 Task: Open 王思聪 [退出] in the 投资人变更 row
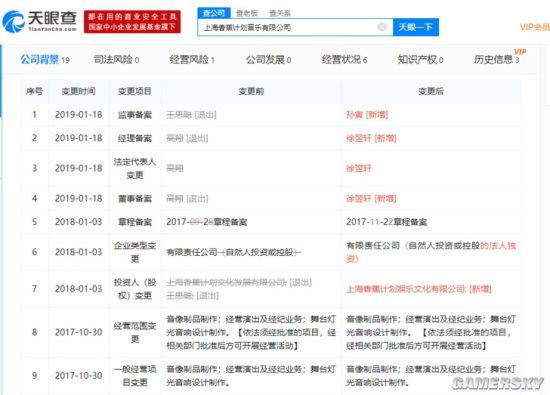192,296
